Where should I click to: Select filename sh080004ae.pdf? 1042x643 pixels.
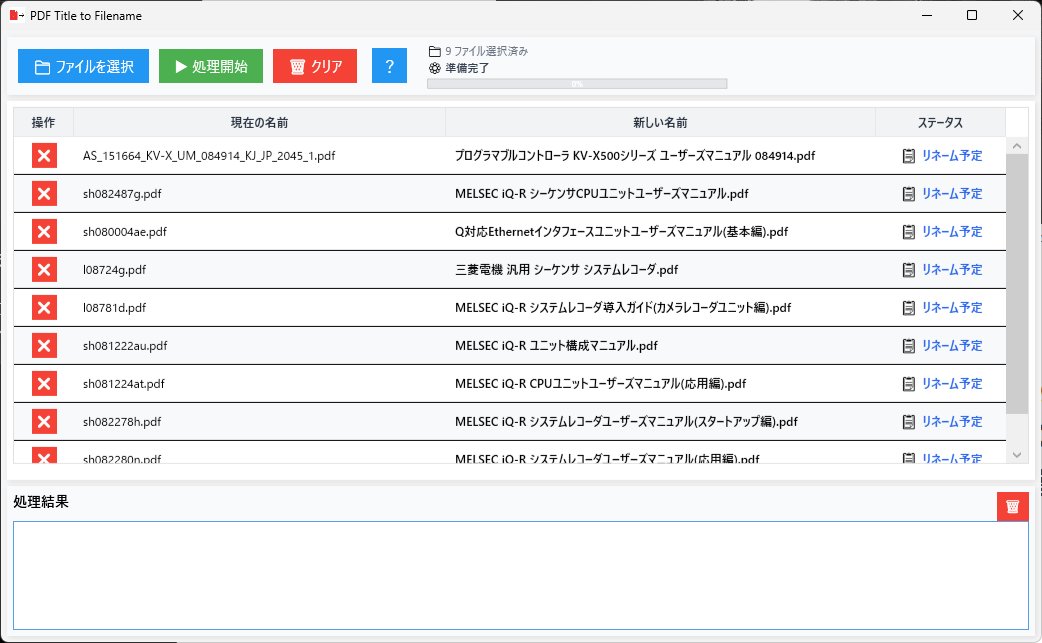125,232
